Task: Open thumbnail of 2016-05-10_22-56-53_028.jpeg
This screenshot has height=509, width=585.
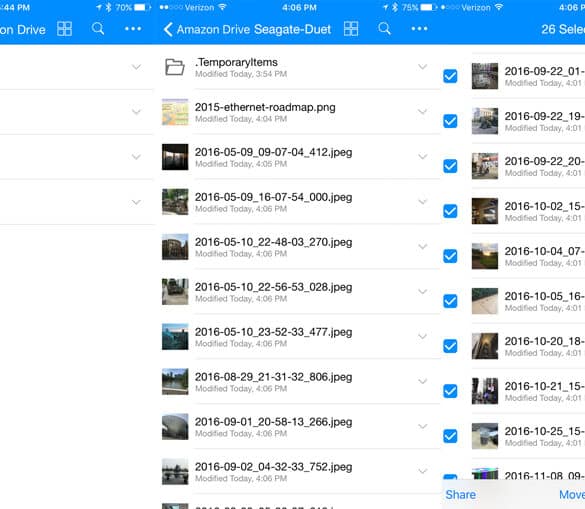Action: (x=175, y=292)
